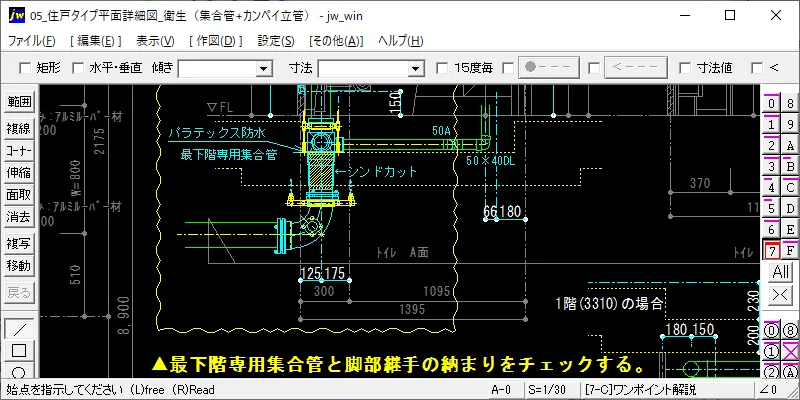Select the 伸縮 (extend/trim) tool
The image size is (800, 400).
pyautogui.click(x=19, y=172)
